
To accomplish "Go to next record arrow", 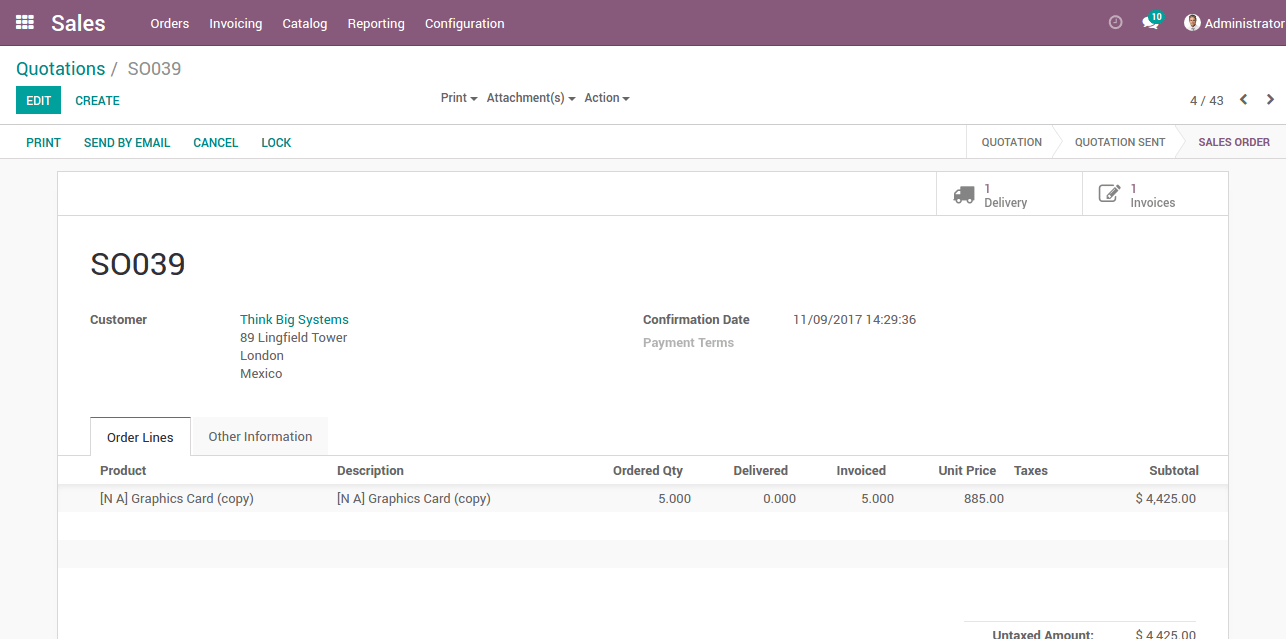I will pyautogui.click(x=1270, y=99).
